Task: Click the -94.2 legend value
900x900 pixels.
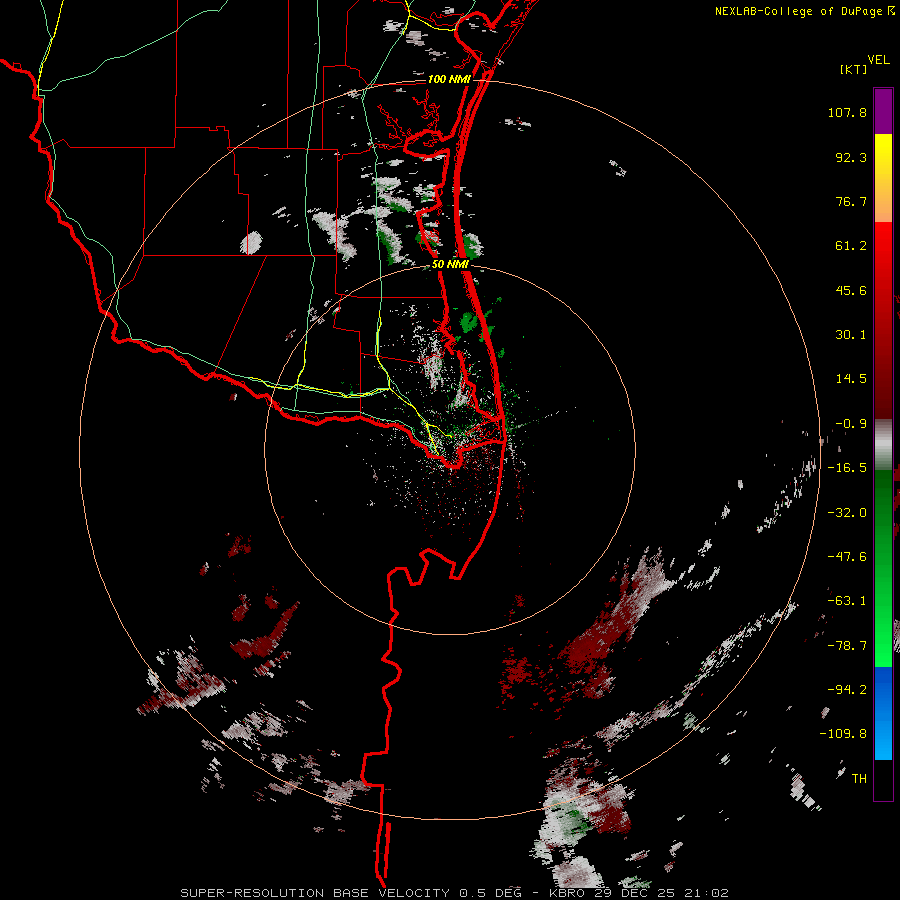Action: coord(847,690)
